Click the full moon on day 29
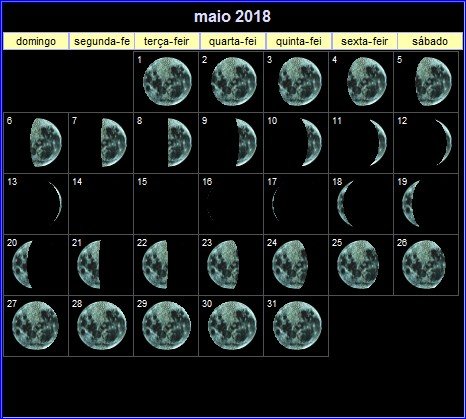Image resolution: width=466 pixels, height=419 pixels. pos(167,325)
